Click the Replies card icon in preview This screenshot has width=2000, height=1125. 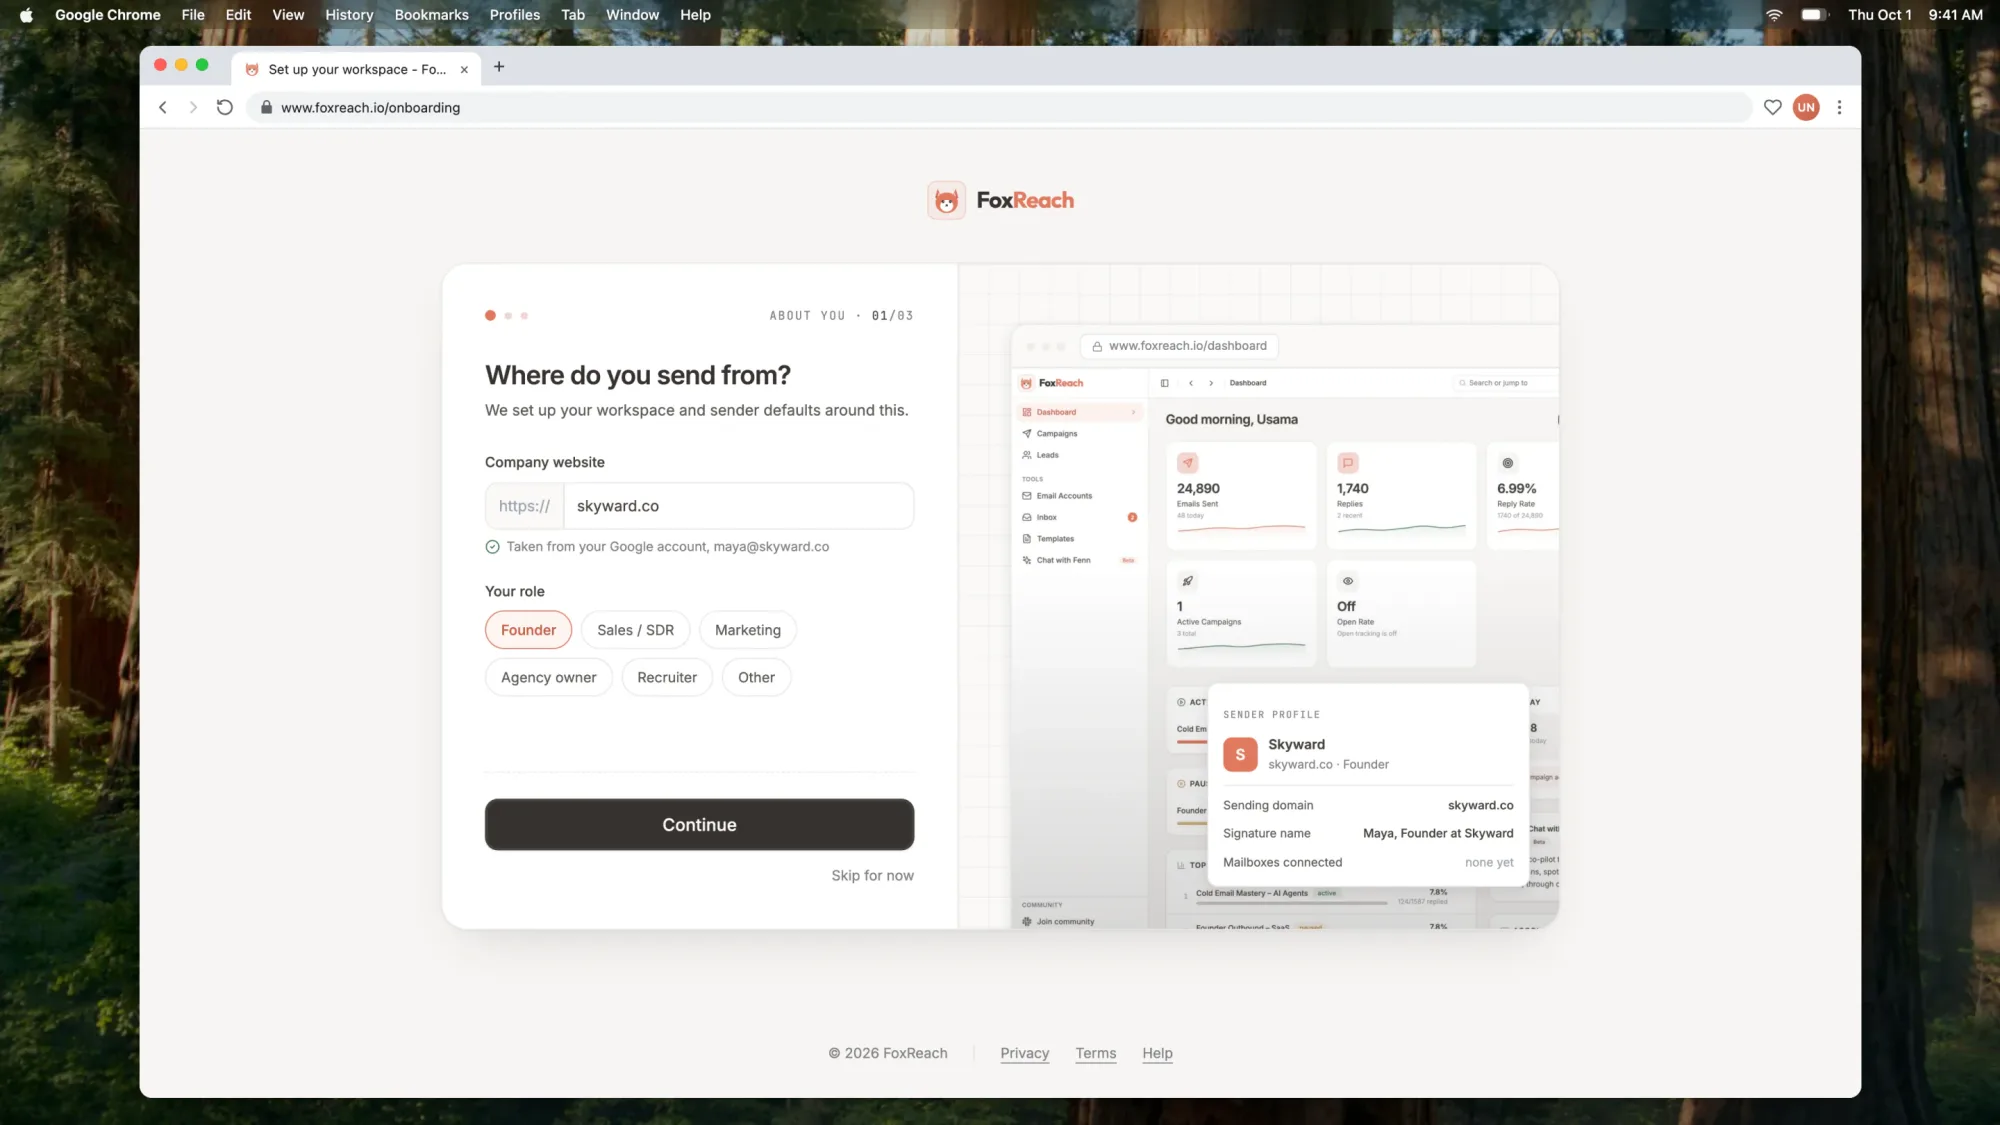[x=1347, y=463]
